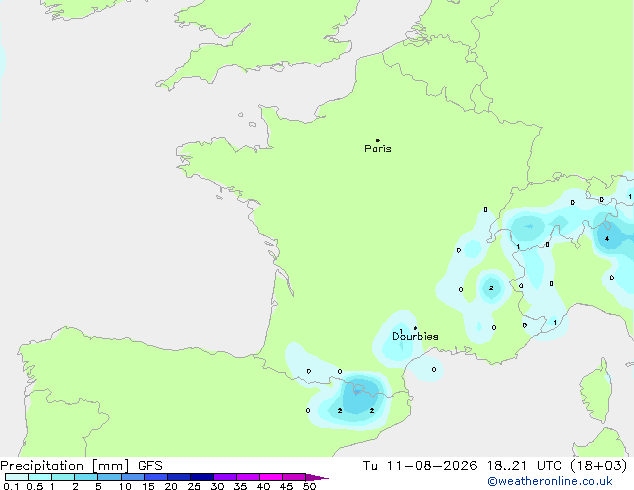Click the date 'Tu 11-08-2026'

[420, 466]
